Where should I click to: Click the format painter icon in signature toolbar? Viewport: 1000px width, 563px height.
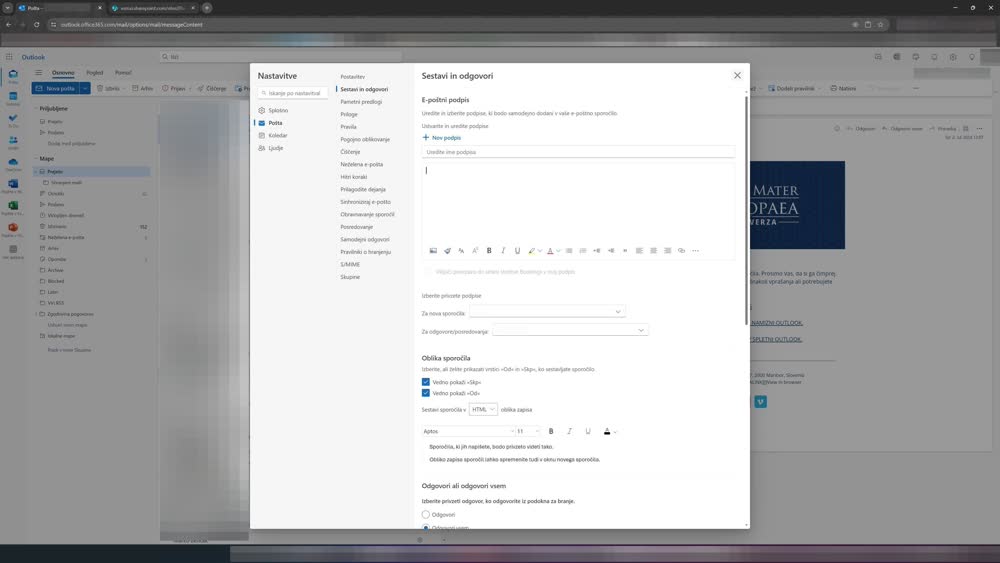[x=447, y=251]
